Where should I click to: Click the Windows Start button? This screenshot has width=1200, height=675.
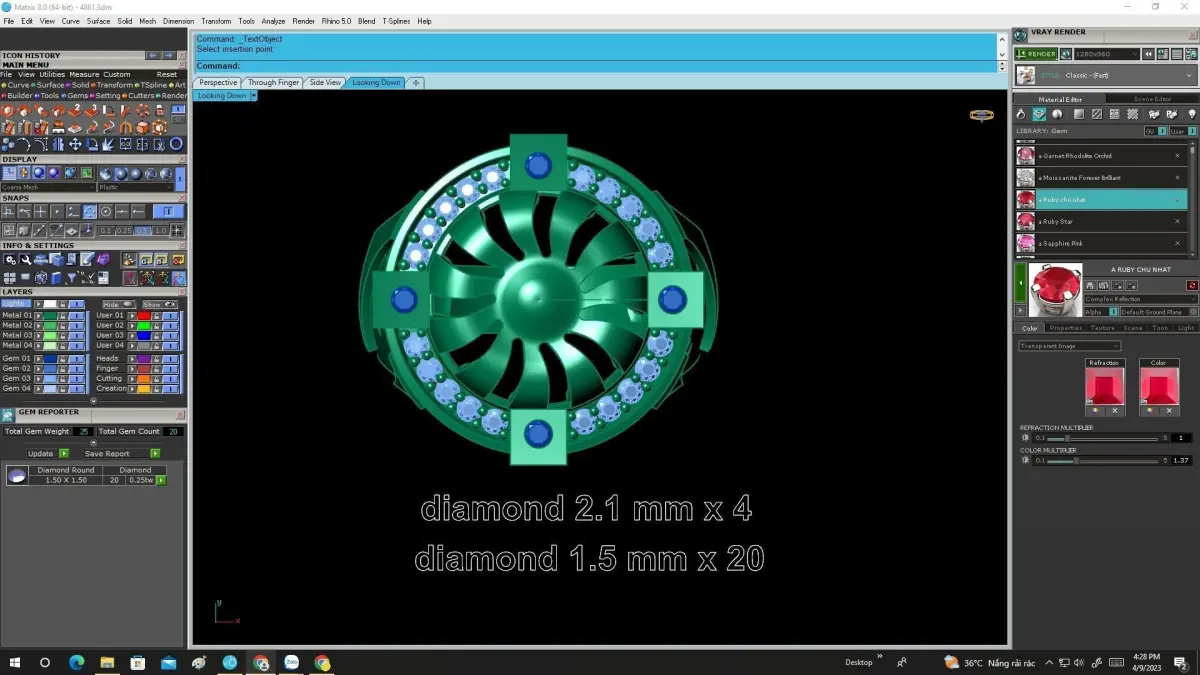14,662
